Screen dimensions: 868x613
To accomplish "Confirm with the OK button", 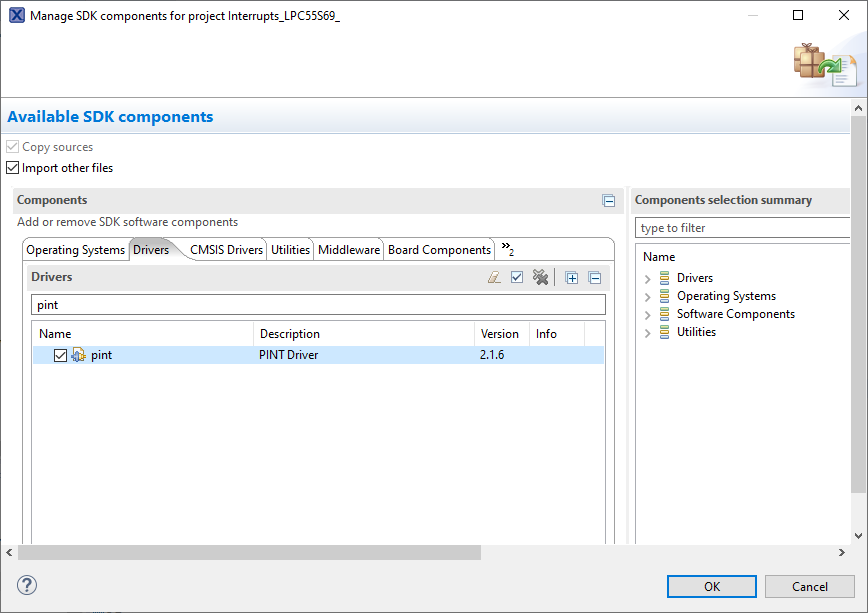I will click(711, 587).
